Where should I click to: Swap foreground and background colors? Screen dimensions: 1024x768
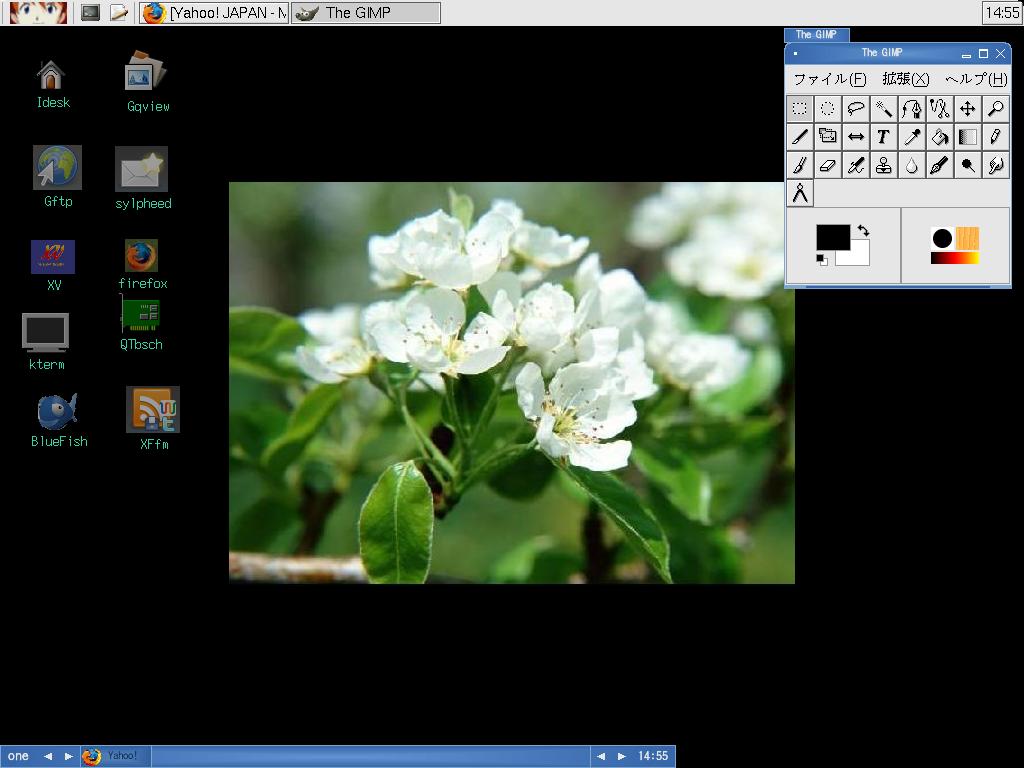[863, 231]
